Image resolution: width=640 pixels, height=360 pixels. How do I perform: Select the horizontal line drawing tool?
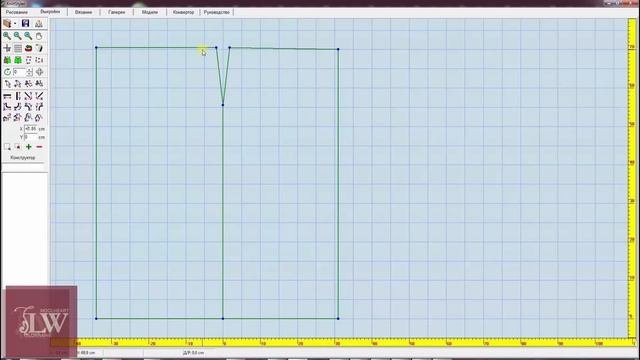(x=7, y=96)
